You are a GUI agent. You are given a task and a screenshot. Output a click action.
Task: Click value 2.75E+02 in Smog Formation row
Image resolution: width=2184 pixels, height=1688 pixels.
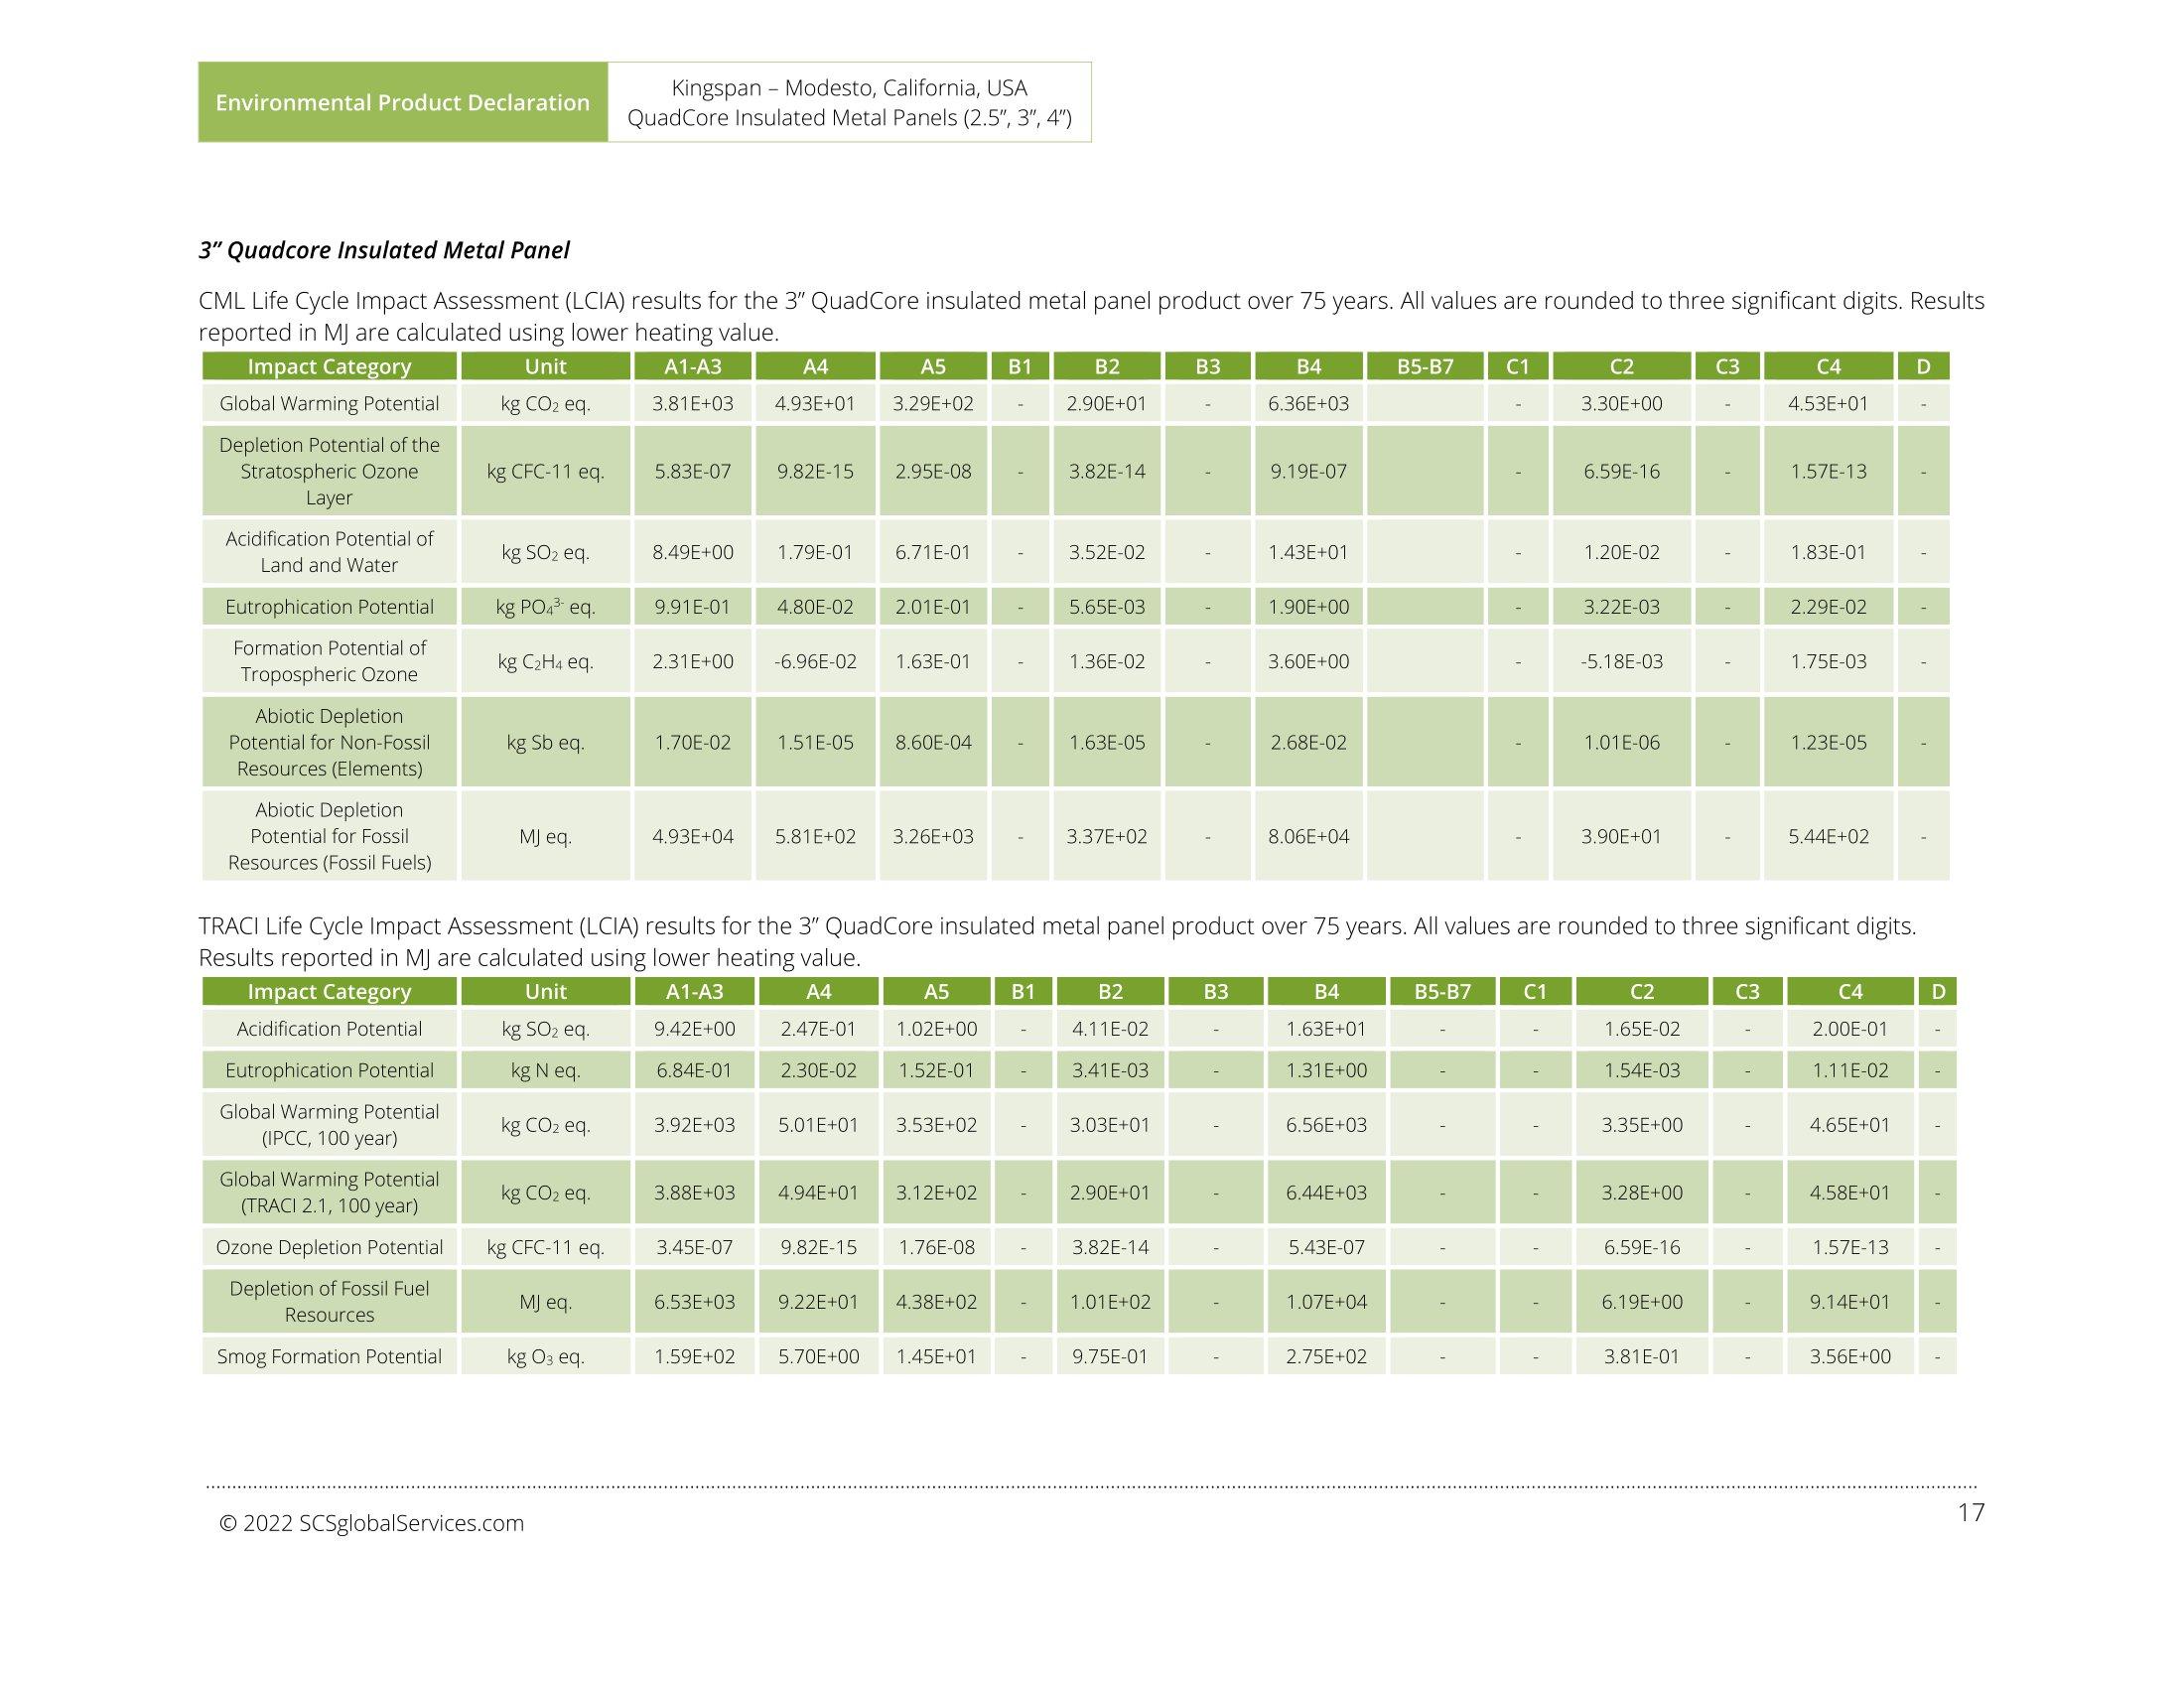[x=1326, y=1356]
